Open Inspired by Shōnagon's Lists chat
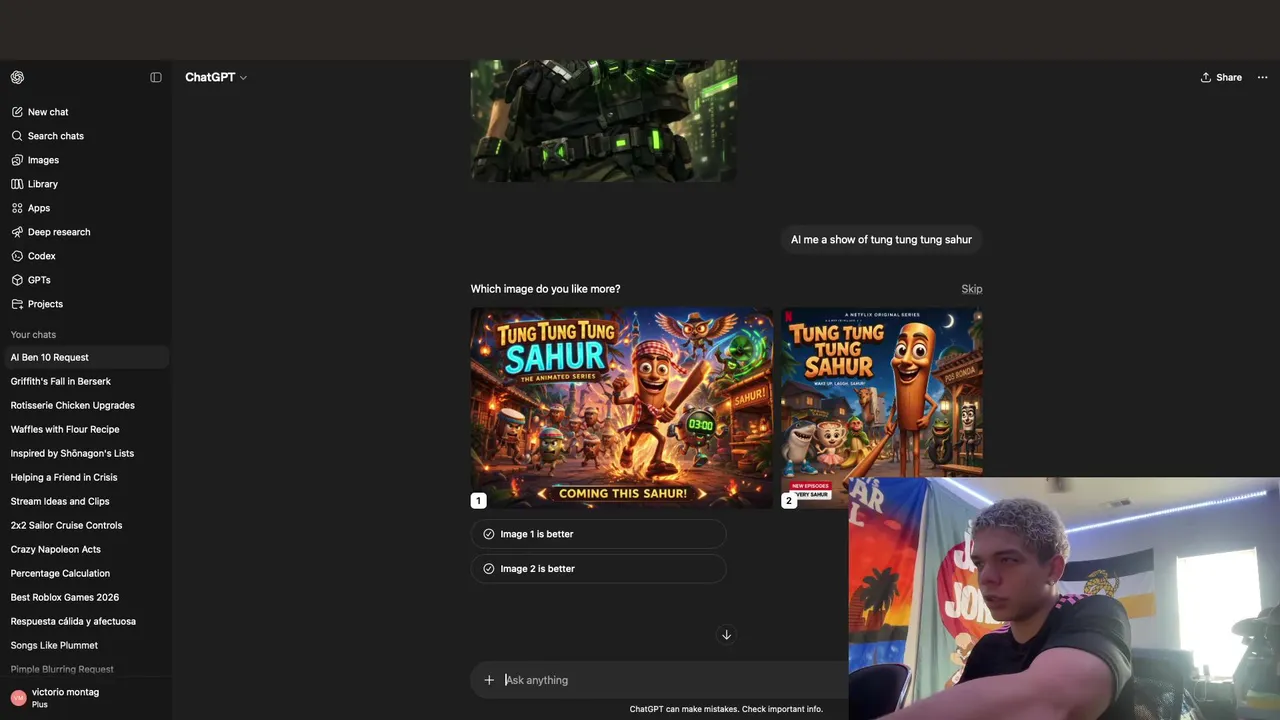This screenshot has height=720, width=1280. (x=86, y=453)
